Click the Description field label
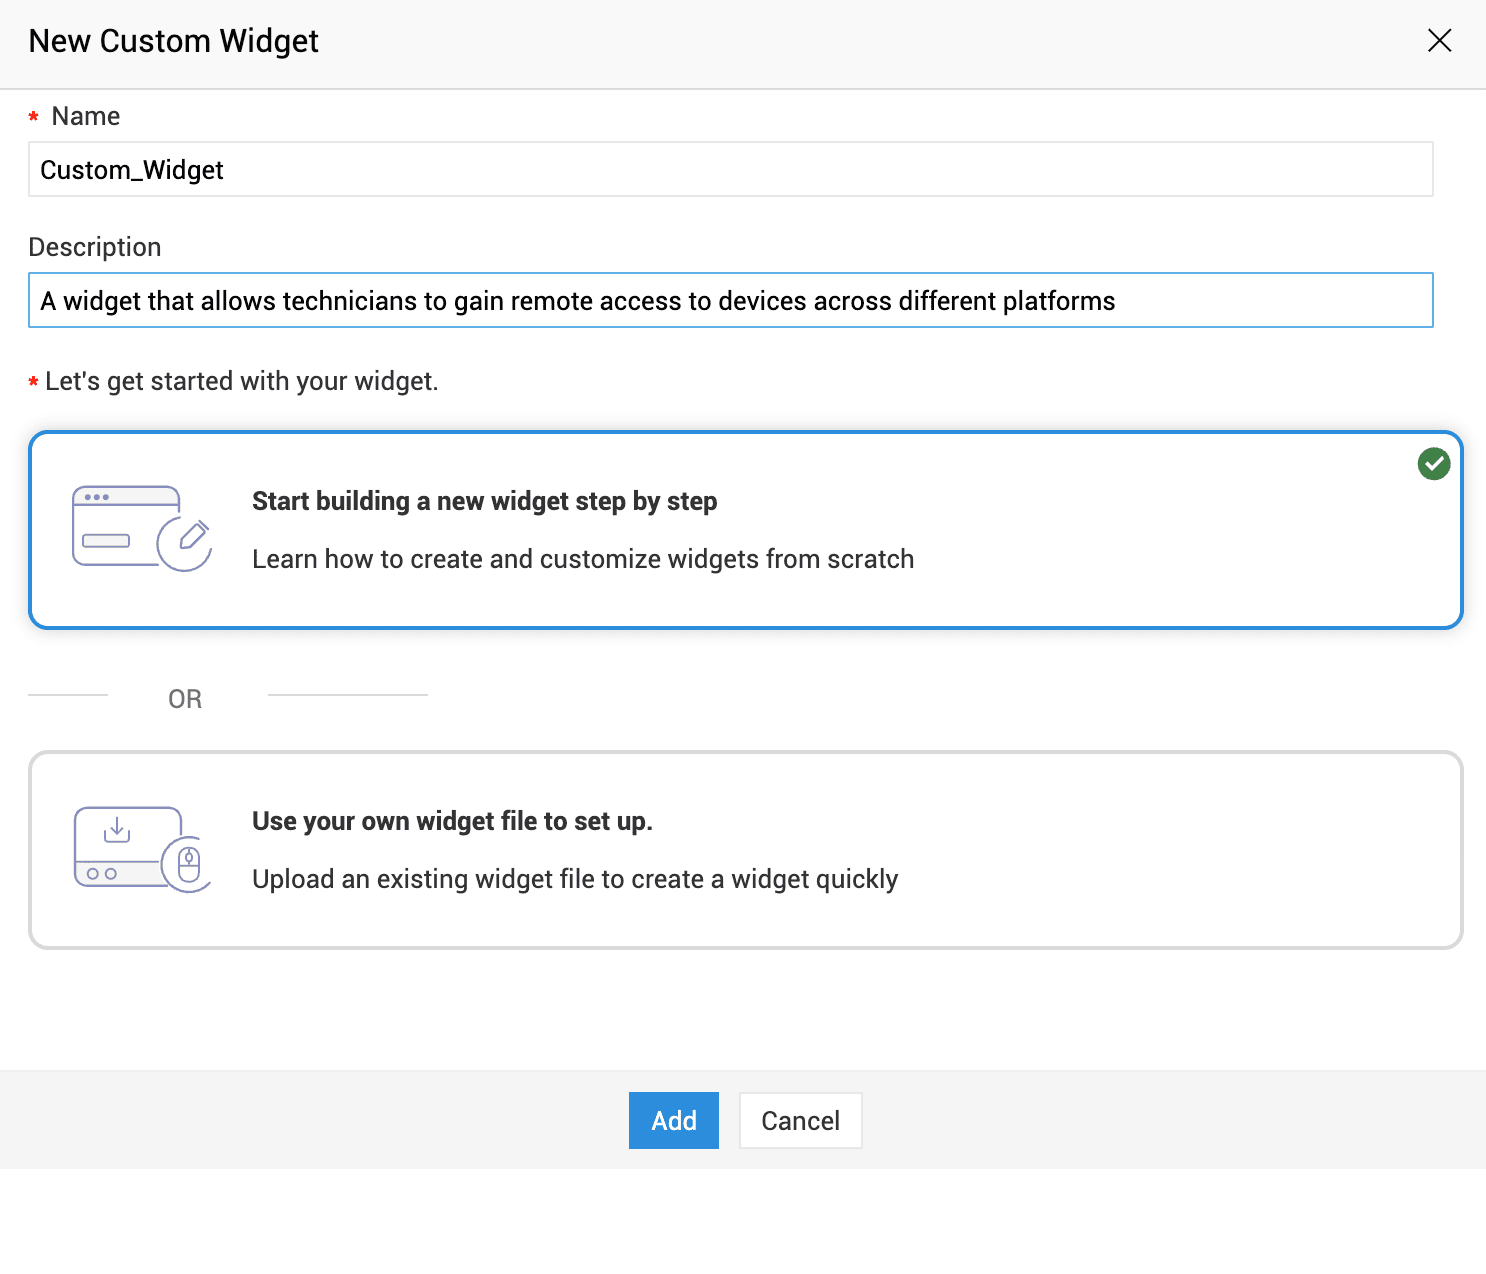The height and width of the screenshot is (1274, 1486). coord(95,247)
